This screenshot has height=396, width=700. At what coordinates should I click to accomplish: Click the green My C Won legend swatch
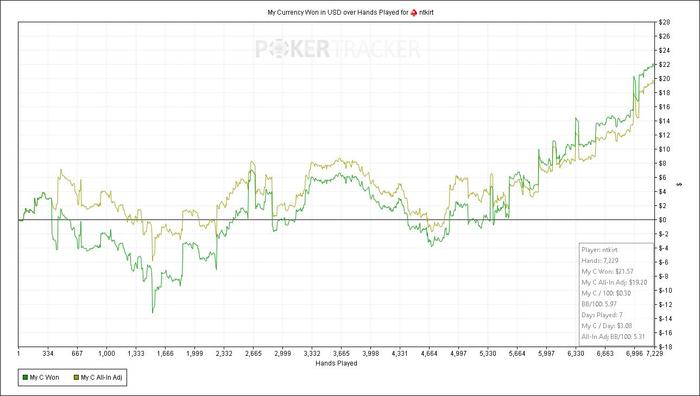point(25,378)
